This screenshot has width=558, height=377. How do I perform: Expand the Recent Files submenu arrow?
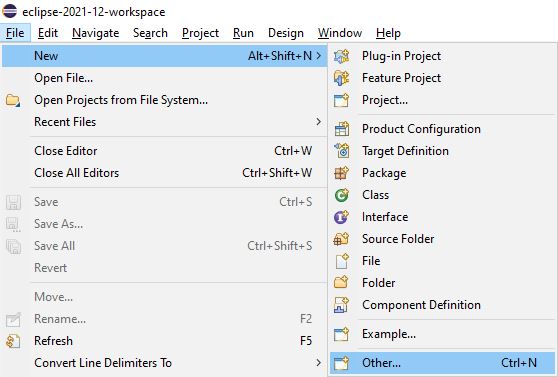pyautogui.click(x=319, y=122)
